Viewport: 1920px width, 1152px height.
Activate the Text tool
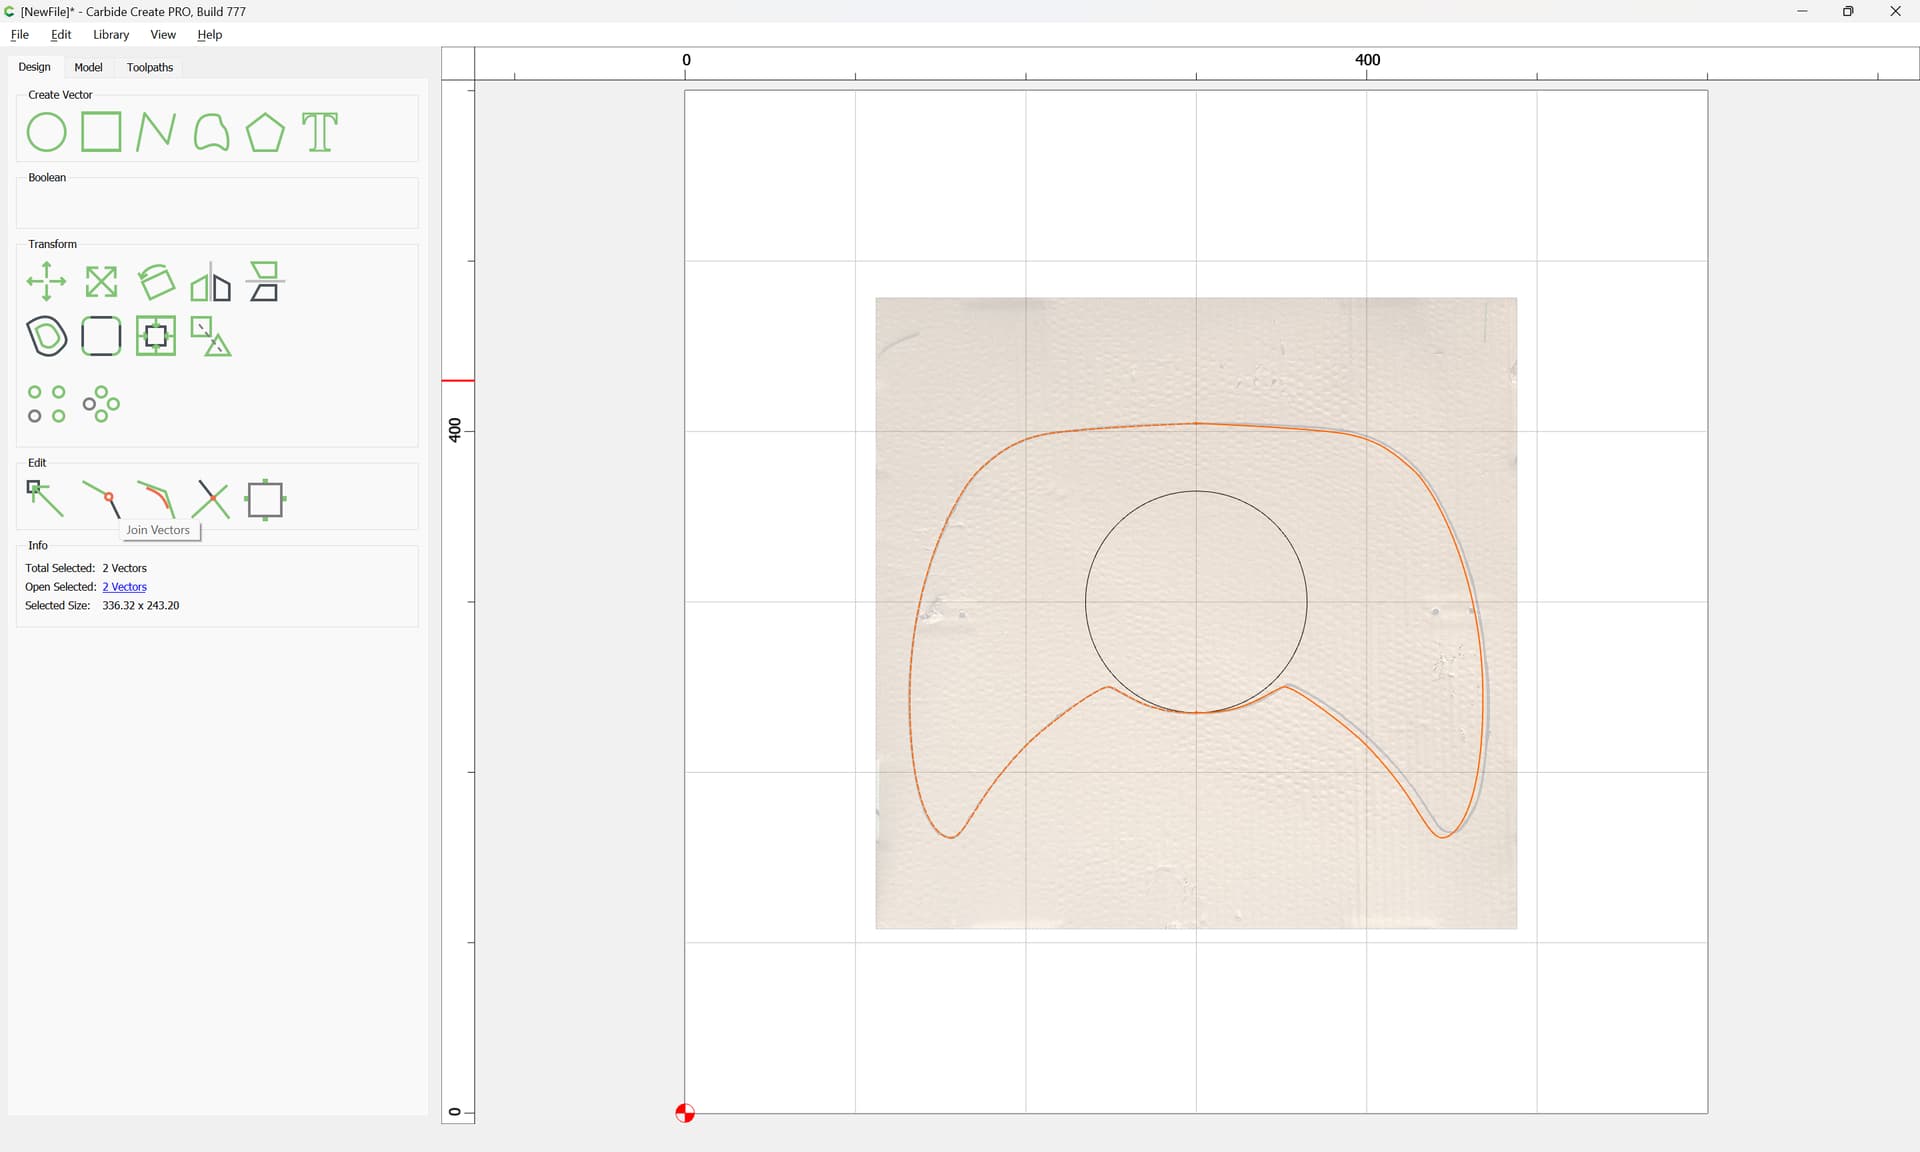(x=320, y=132)
